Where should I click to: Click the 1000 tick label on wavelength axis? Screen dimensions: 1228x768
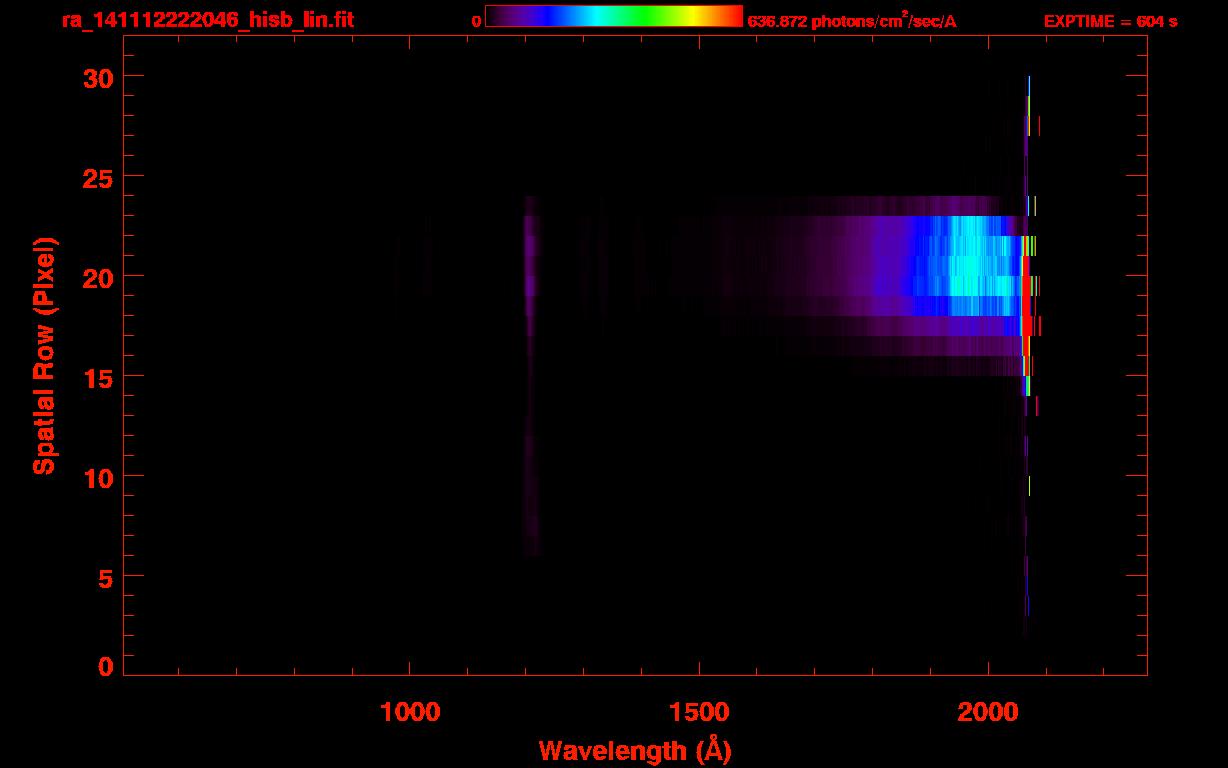tap(410, 712)
